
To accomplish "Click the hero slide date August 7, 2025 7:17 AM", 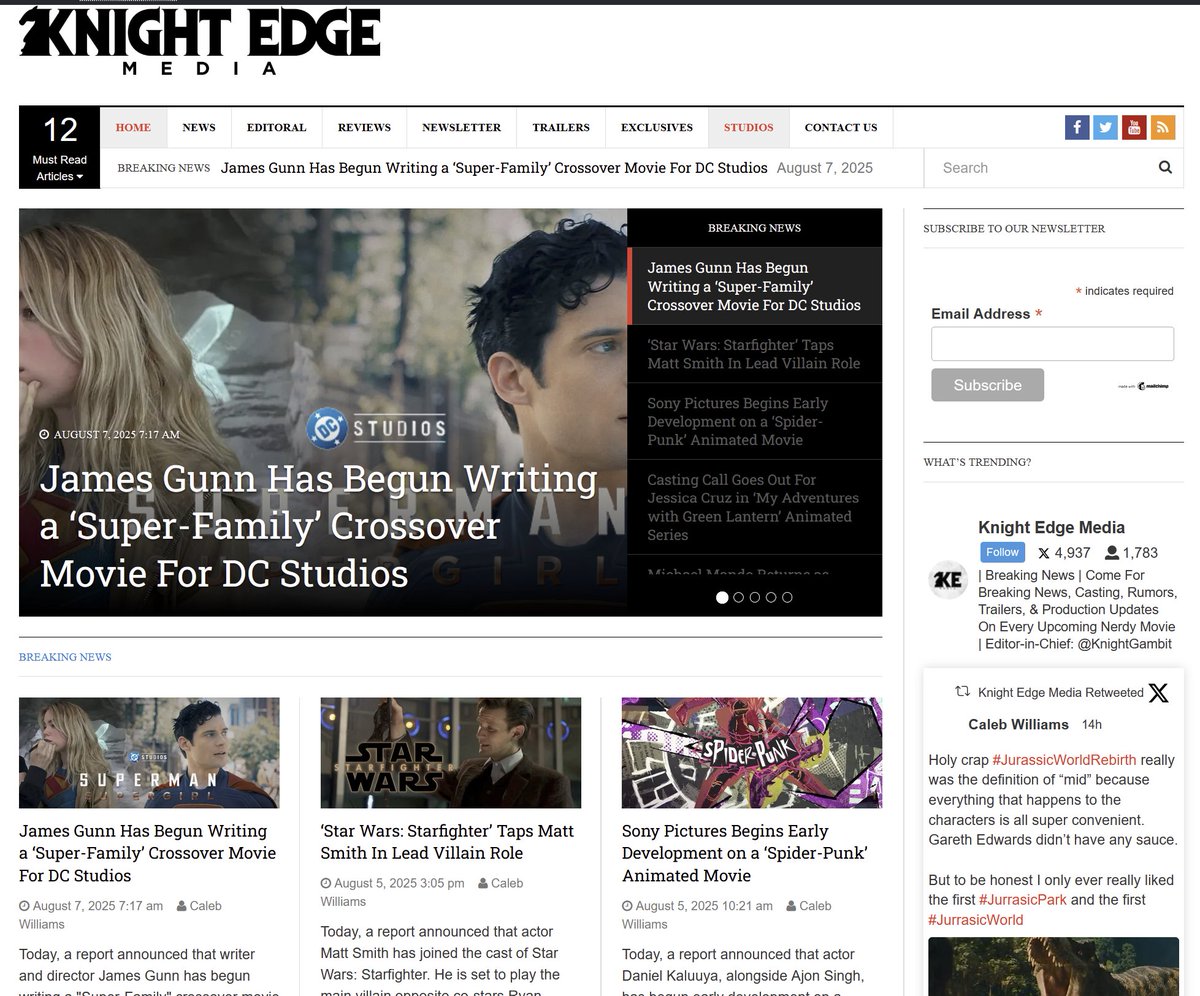I will point(110,435).
